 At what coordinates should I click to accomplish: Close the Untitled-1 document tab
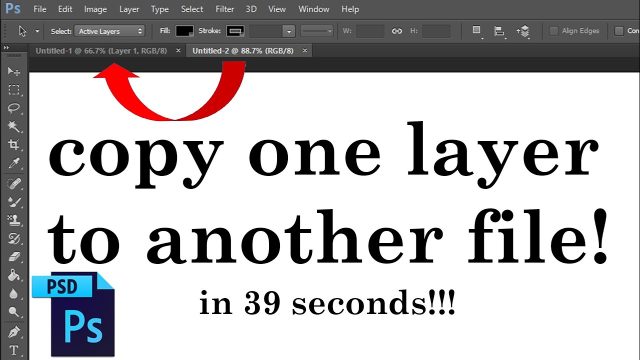click(178, 51)
